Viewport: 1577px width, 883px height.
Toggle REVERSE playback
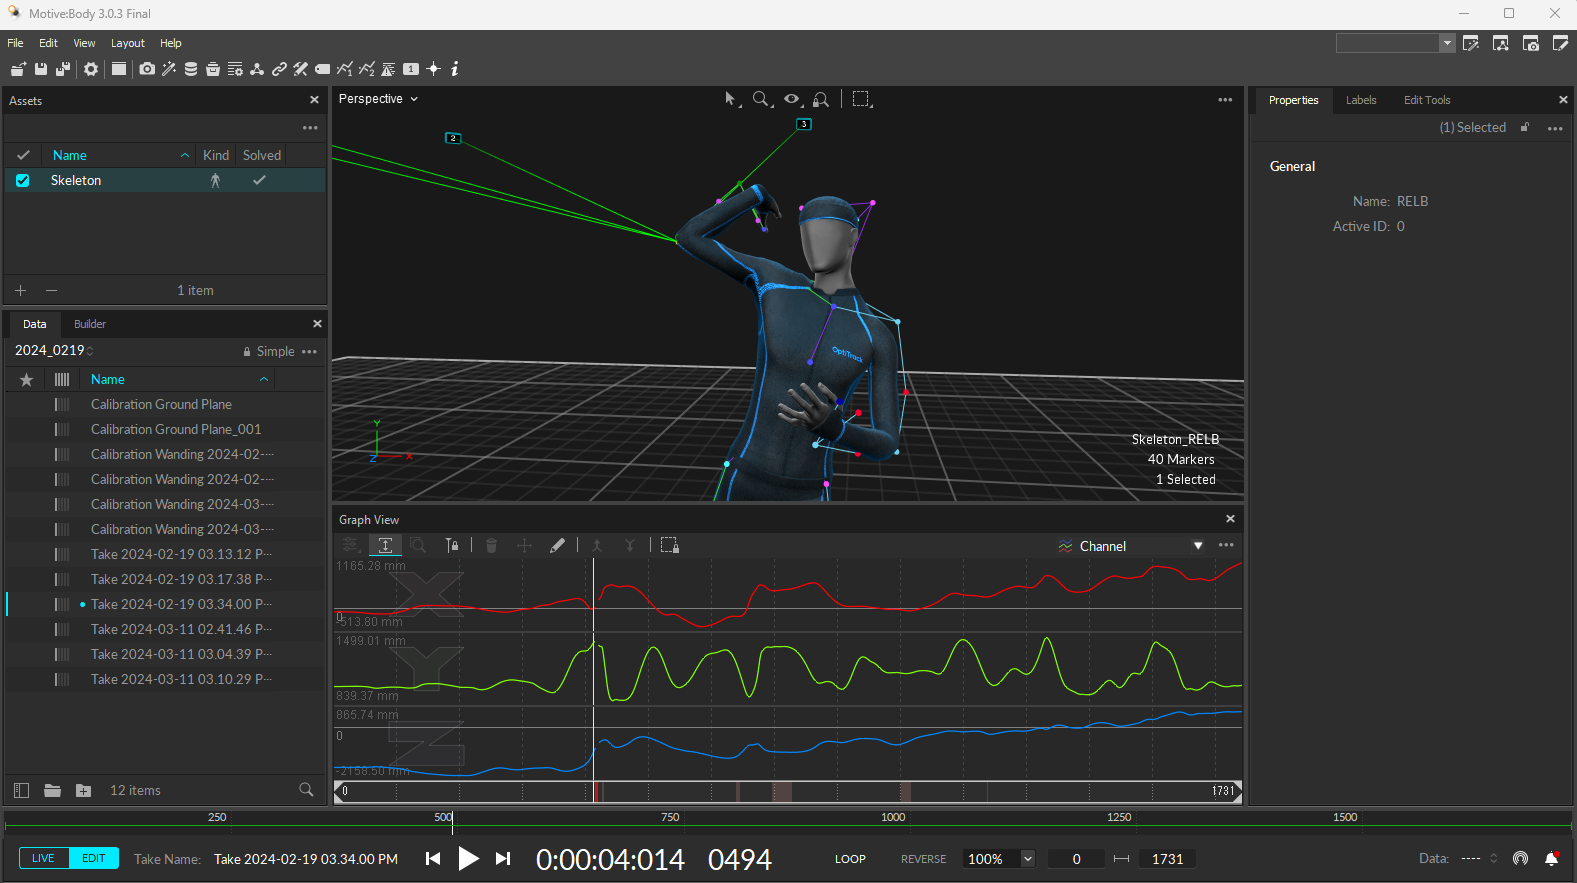coord(923,859)
